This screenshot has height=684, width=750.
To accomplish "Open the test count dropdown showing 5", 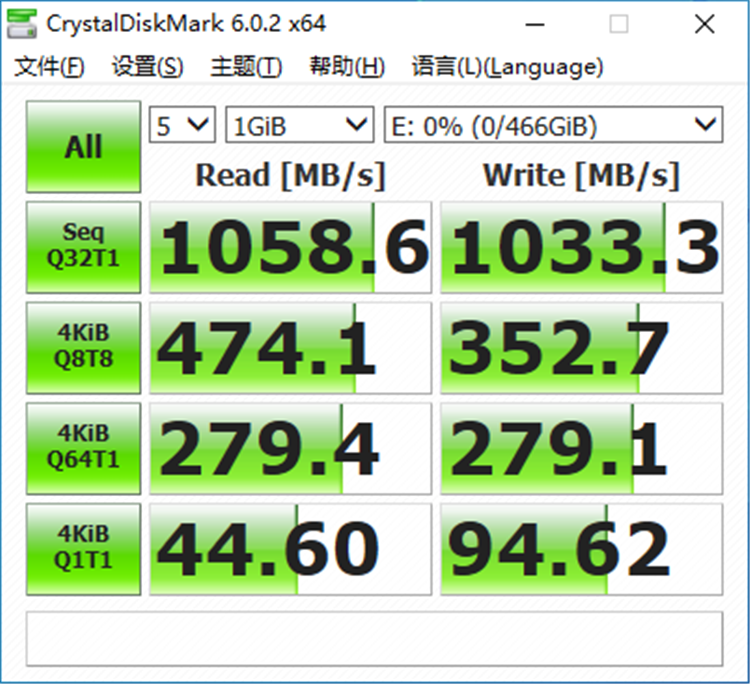I will coord(182,126).
